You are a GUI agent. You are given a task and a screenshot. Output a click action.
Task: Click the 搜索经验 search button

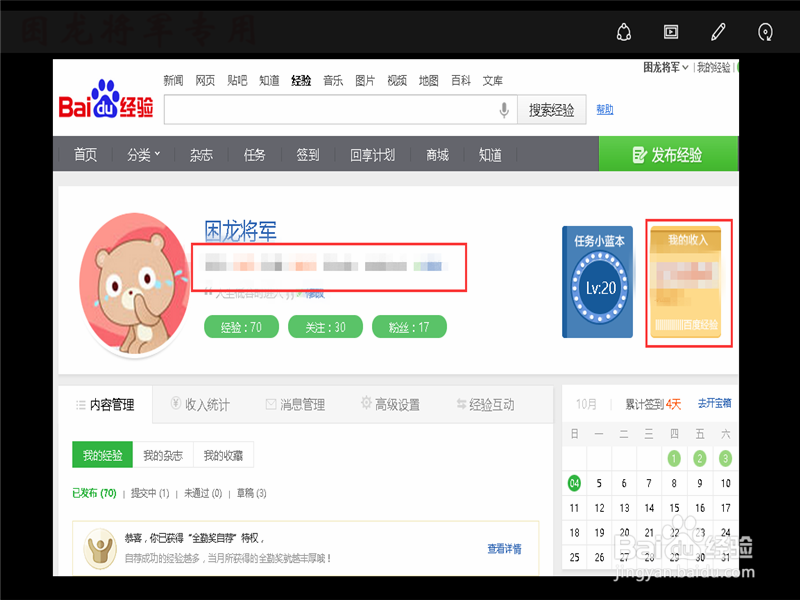[x=551, y=110]
